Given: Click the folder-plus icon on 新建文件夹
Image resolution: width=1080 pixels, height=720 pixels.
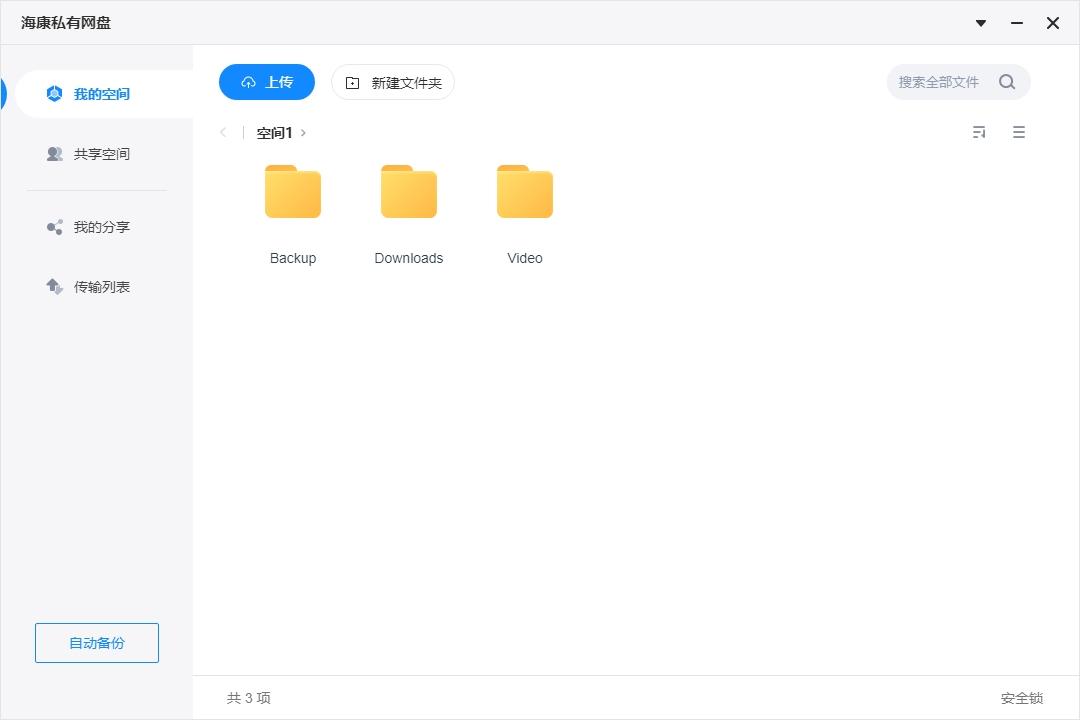Looking at the screenshot, I should coord(351,82).
